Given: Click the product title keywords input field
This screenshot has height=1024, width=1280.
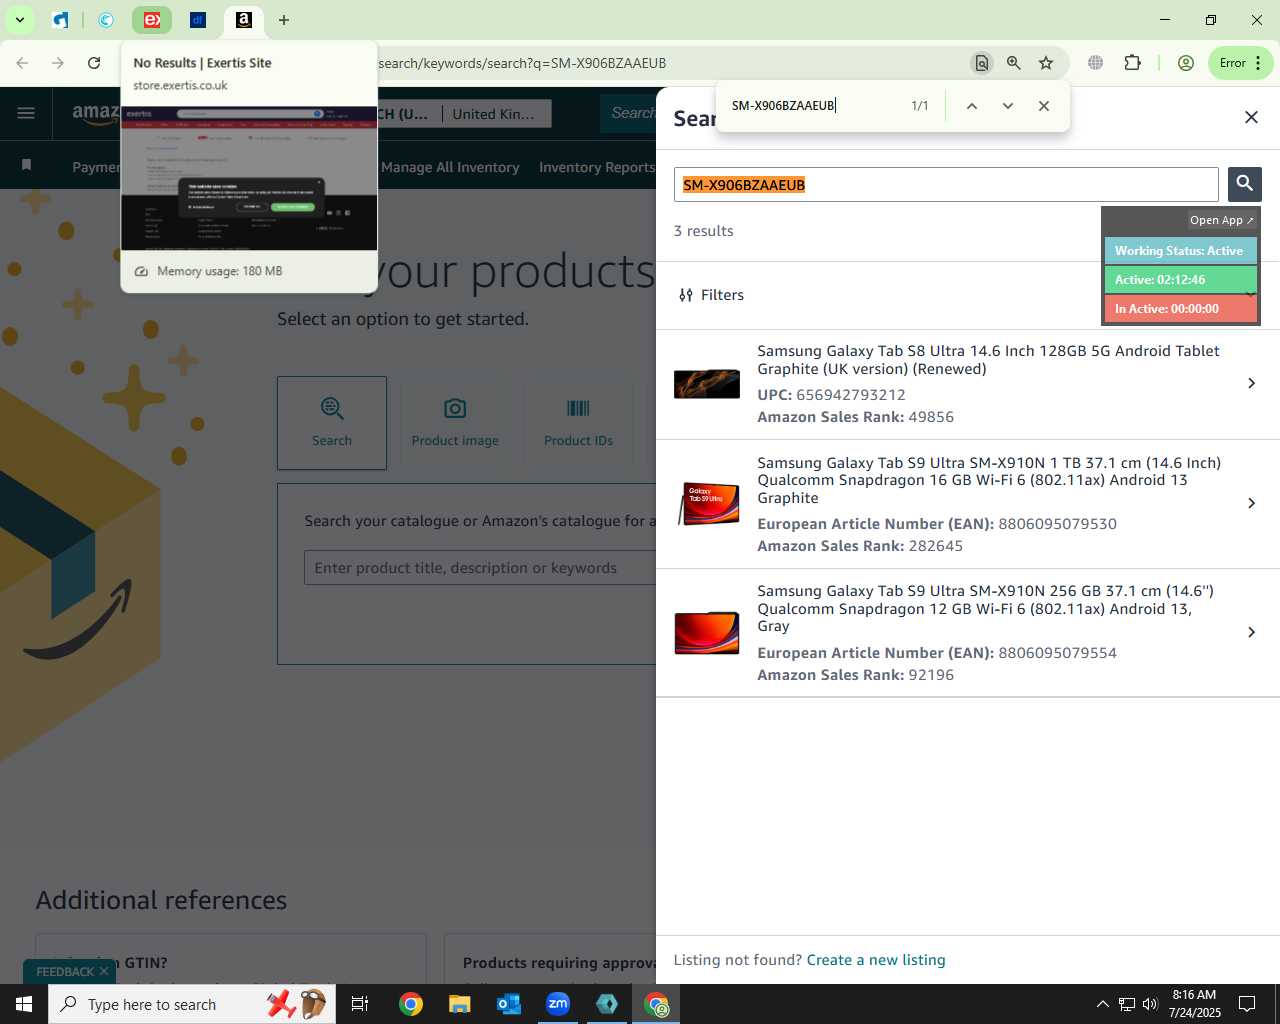Looking at the screenshot, I should click(x=480, y=568).
